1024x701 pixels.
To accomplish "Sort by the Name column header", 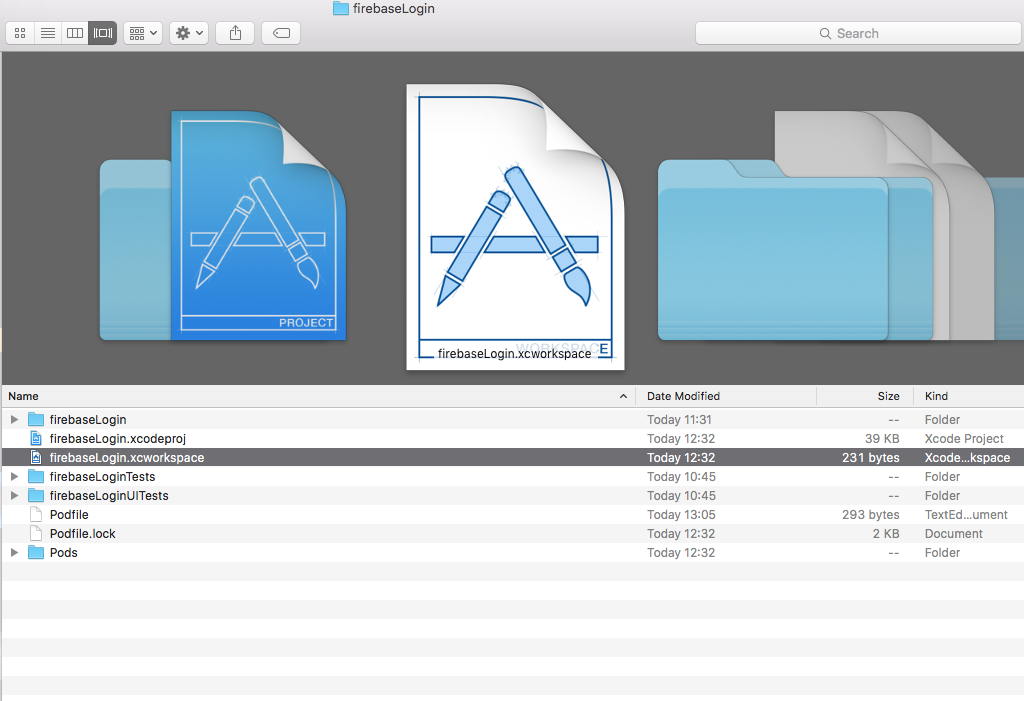I will (24, 396).
